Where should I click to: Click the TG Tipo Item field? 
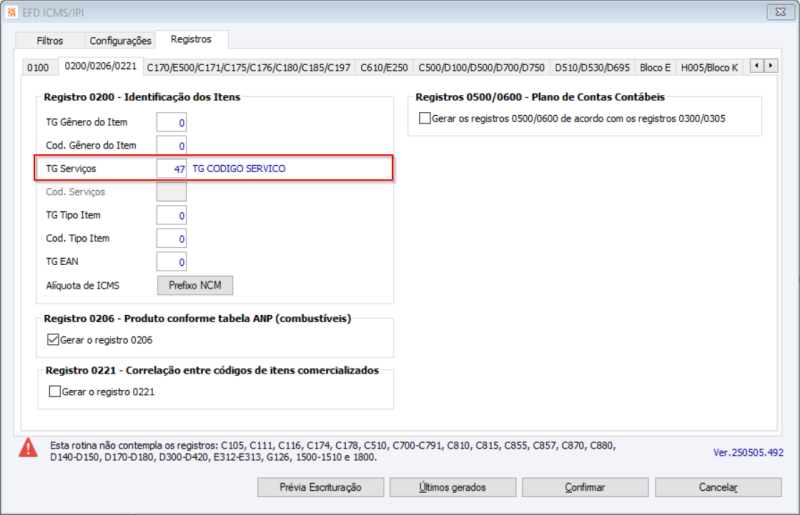click(171, 215)
